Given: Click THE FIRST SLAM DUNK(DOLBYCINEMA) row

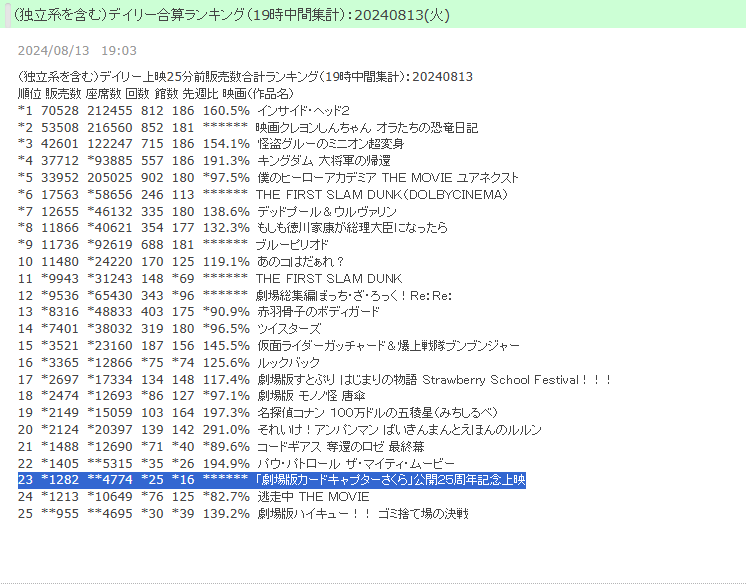Looking at the screenshot, I should pos(263,194).
